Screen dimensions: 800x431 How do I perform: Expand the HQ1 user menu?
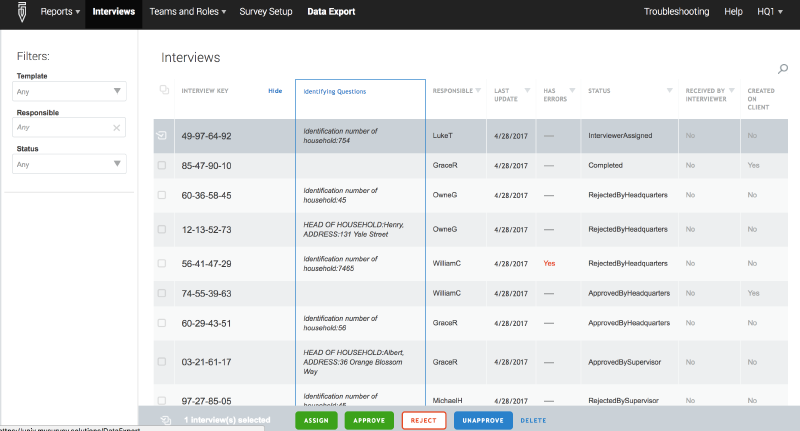[x=770, y=12]
